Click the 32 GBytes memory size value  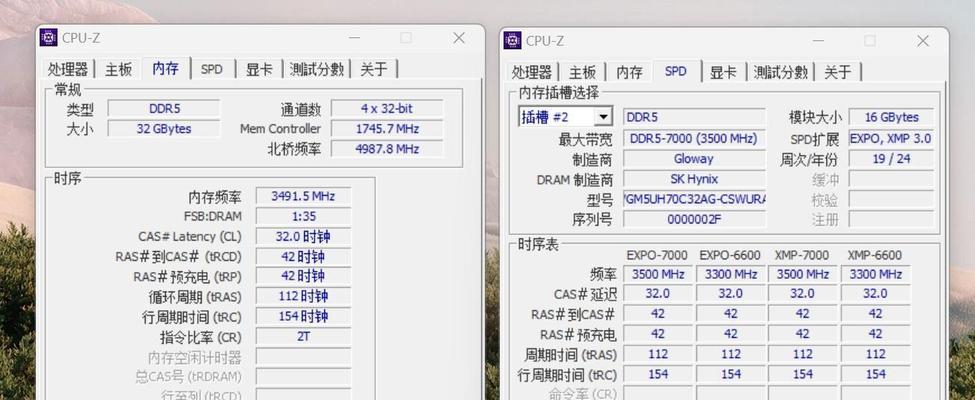point(164,129)
